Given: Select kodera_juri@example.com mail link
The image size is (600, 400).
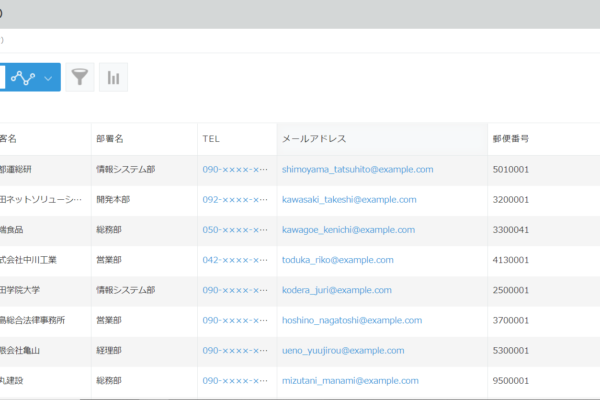Looking at the screenshot, I should (335, 290).
